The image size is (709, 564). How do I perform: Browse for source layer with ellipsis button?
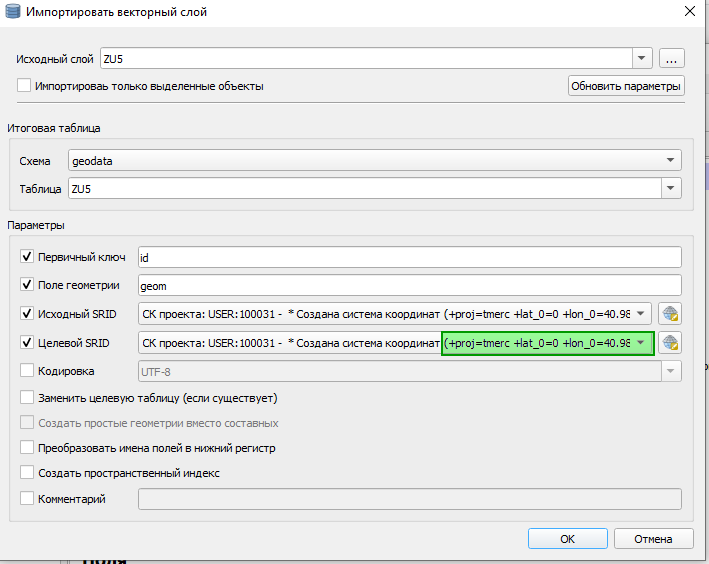[672, 59]
